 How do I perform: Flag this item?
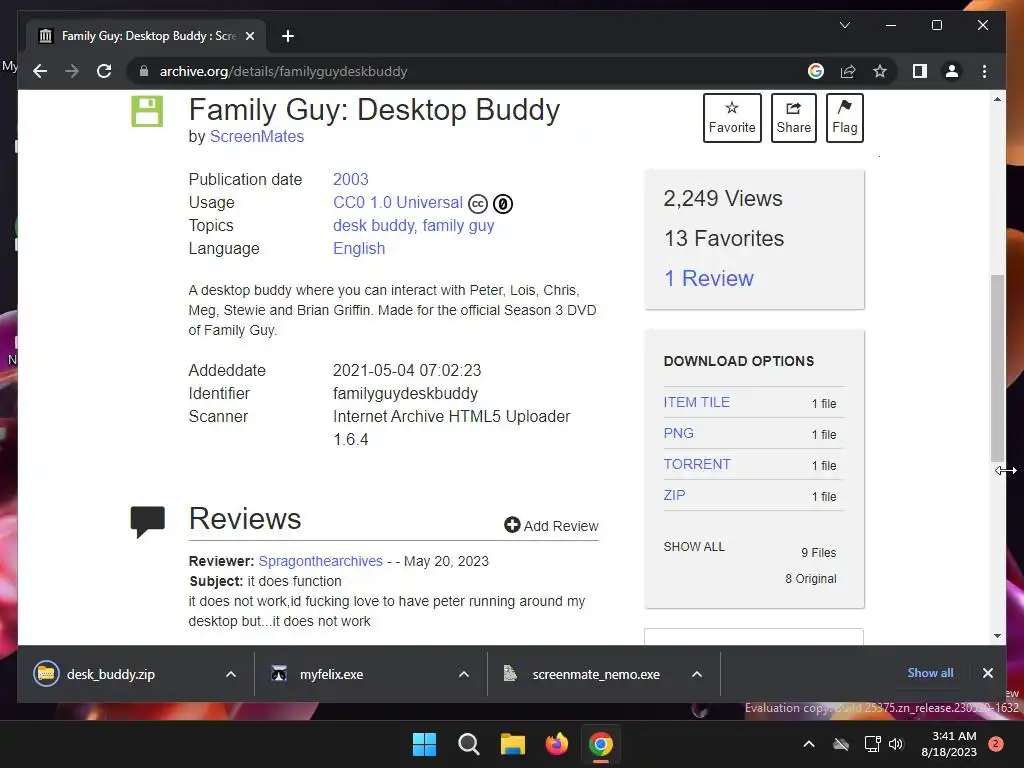click(x=844, y=118)
